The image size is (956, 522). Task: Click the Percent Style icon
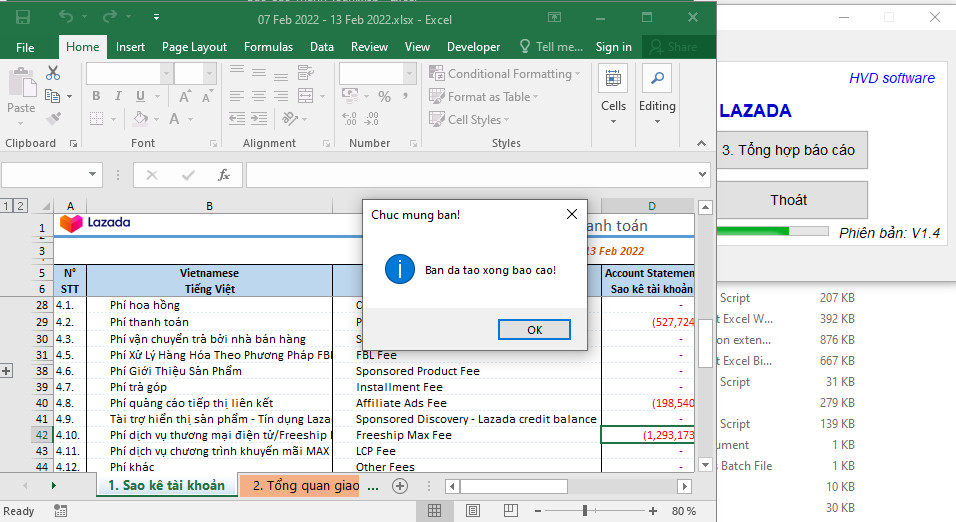384,96
